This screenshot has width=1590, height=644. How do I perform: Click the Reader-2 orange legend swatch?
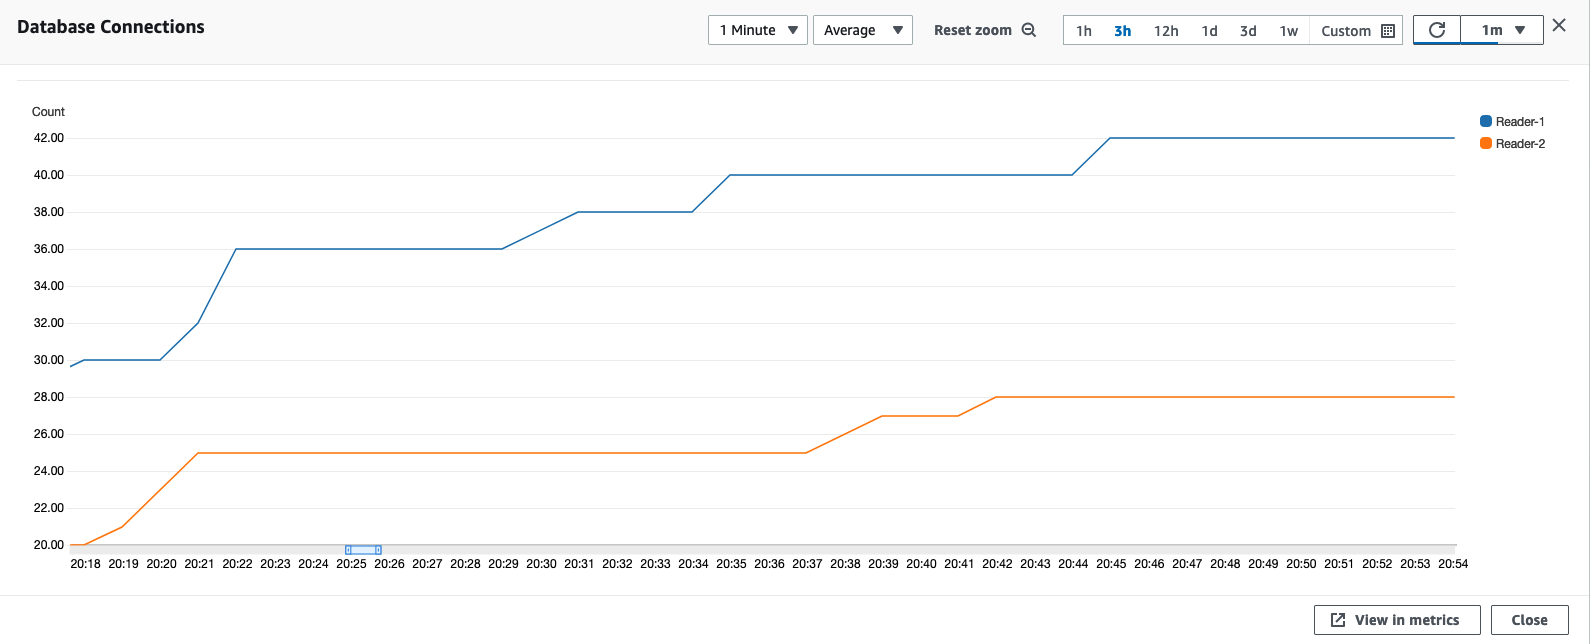[x=1486, y=143]
